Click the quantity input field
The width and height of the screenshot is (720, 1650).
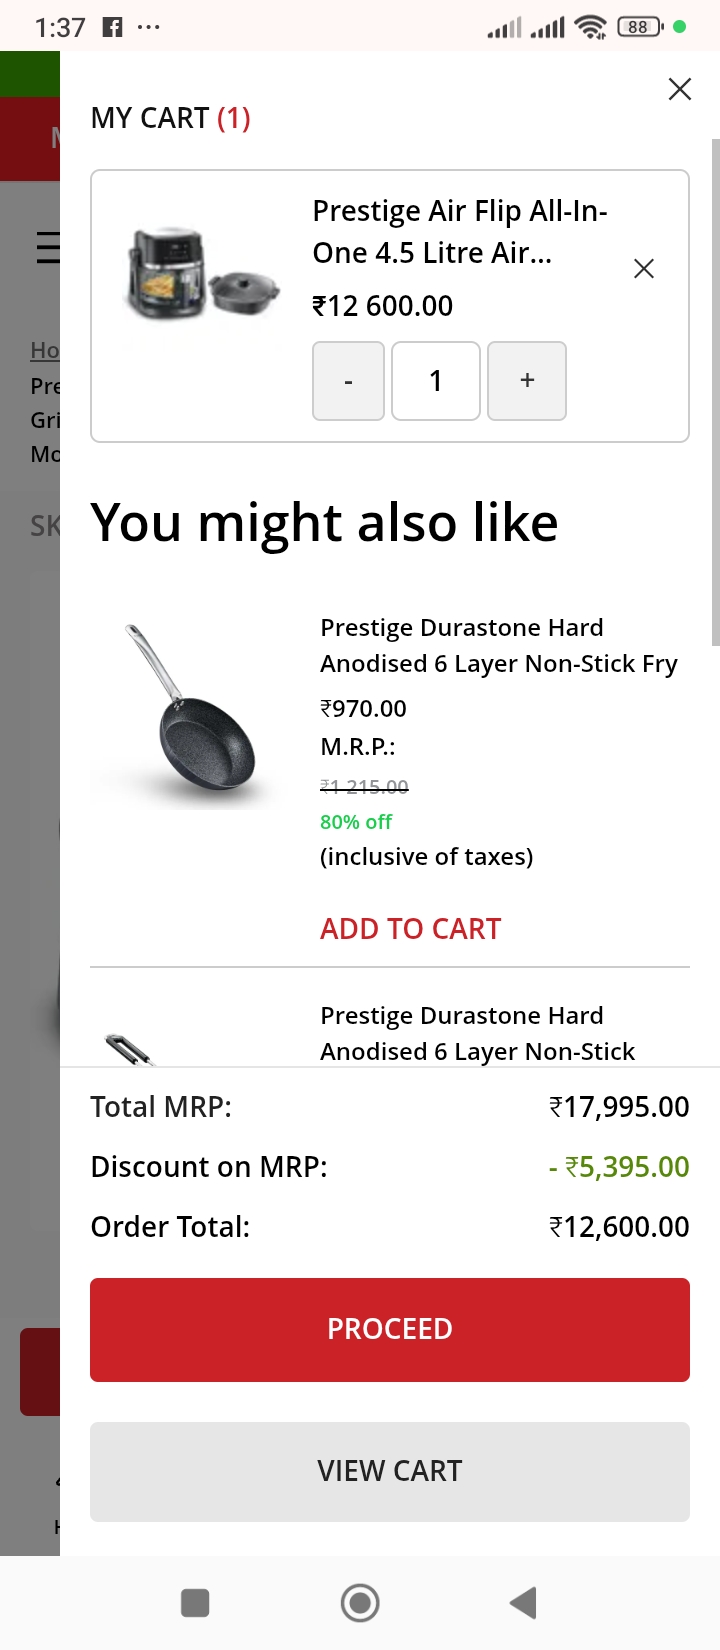tap(436, 381)
